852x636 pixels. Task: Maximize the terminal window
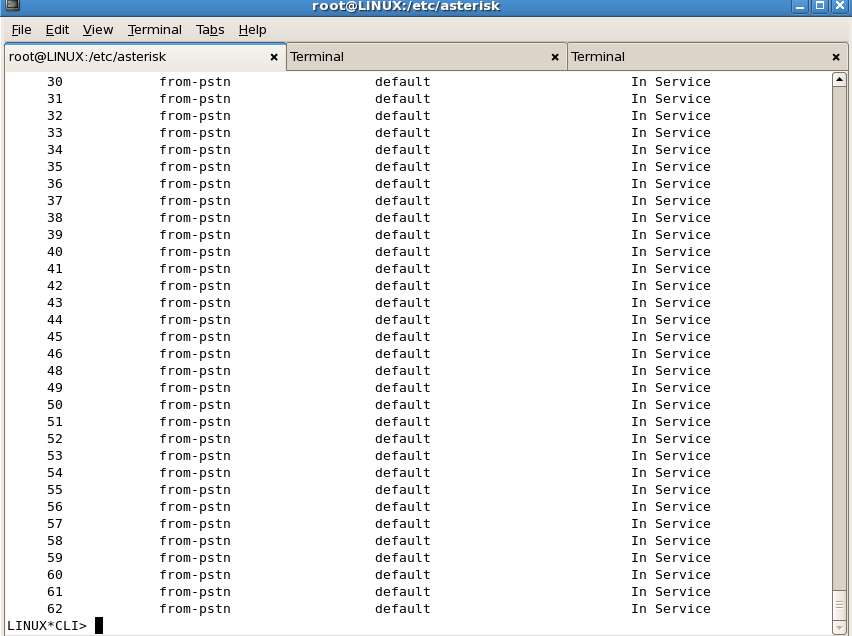pos(820,8)
